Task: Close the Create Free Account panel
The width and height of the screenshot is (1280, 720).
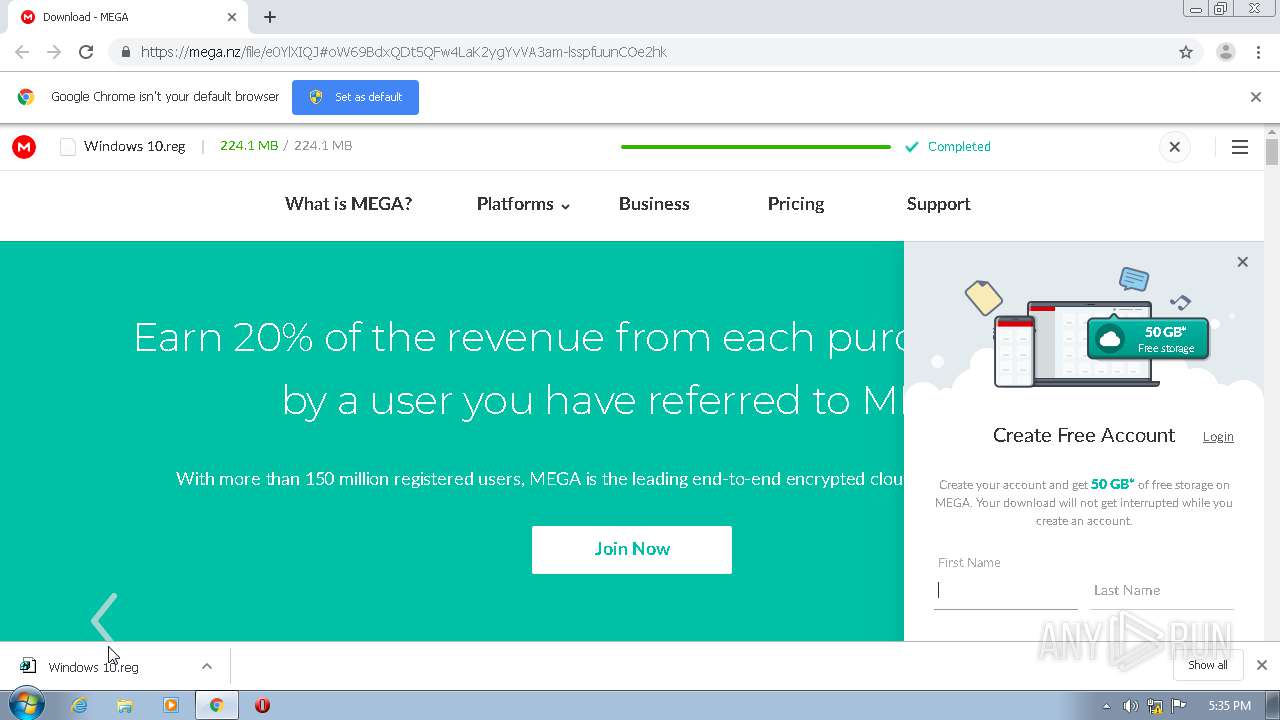Action: 1242,262
